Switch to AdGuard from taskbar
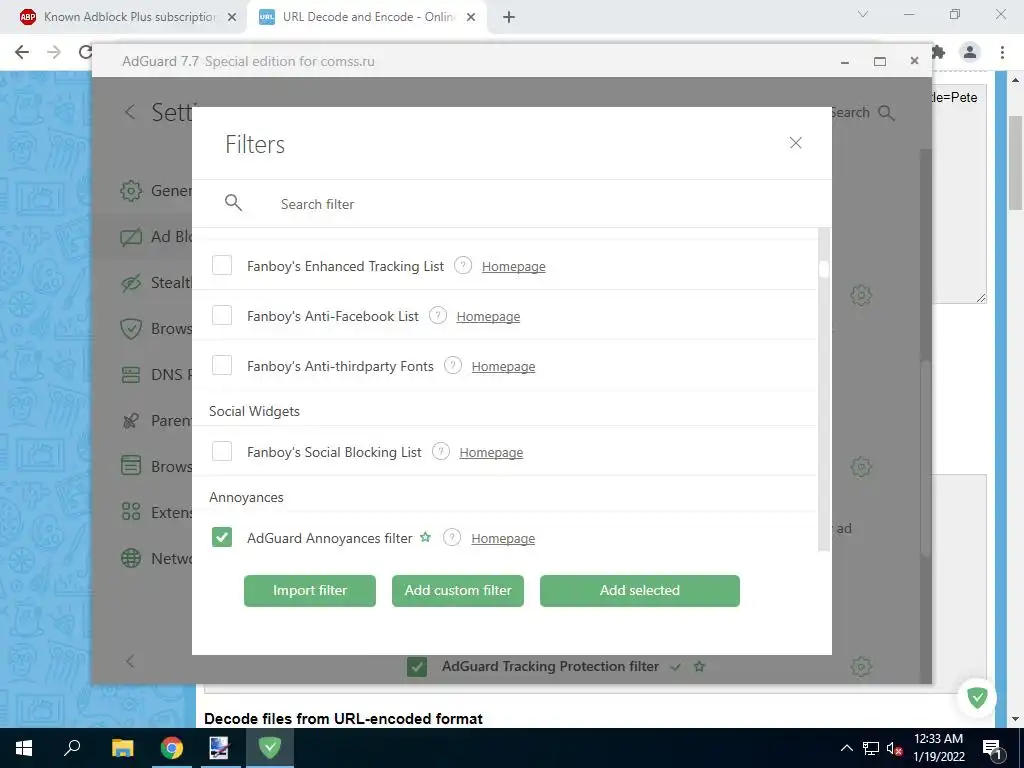Image resolution: width=1024 pixels, height=768 pixels. point(270,748)
